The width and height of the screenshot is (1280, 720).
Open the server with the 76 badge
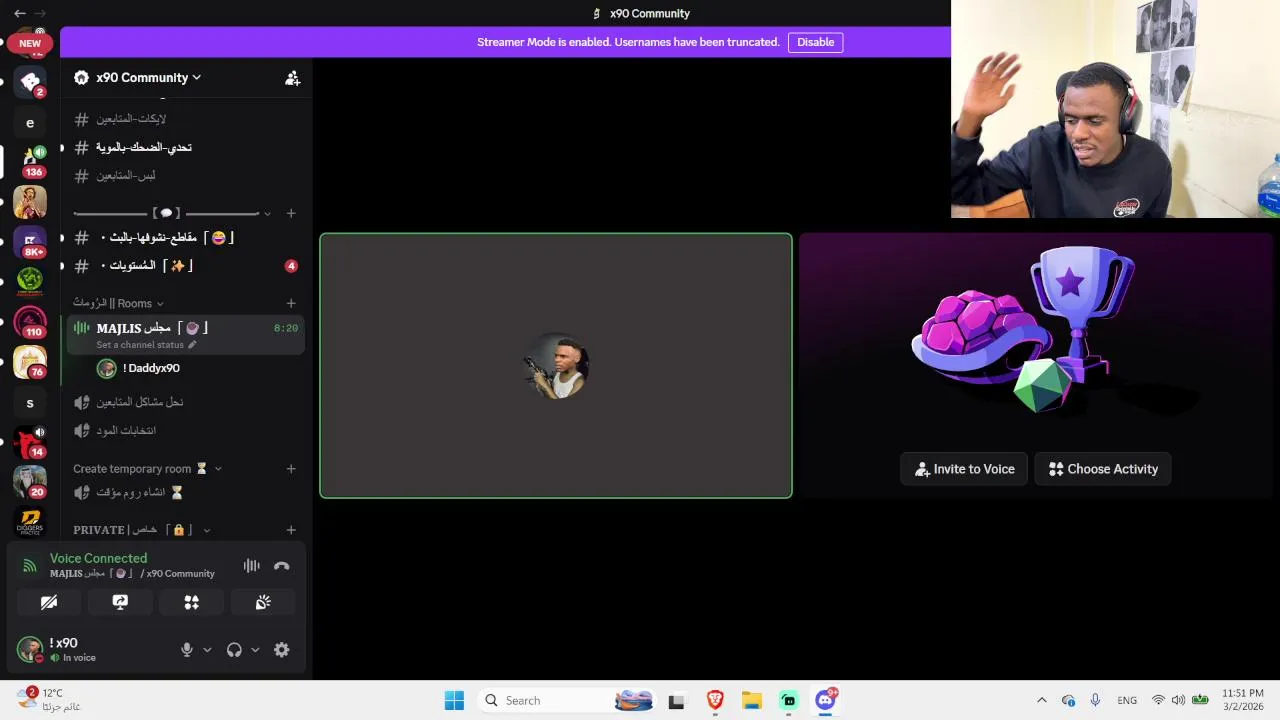[x=30, y=361]
